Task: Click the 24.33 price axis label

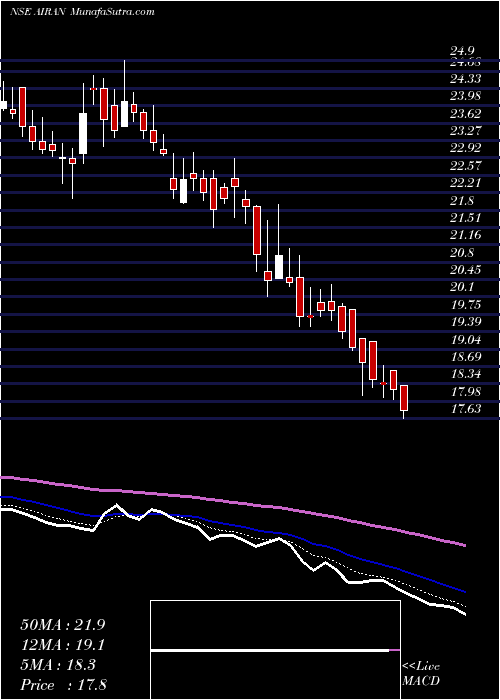Action: [465, 79]
